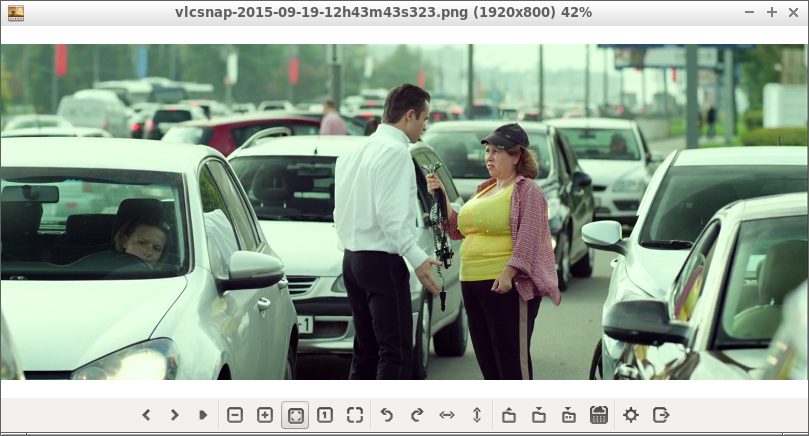Screen dimensions: 809x436
Task: Toggle the fit-to-window zoom mode
Action: click(x=295, y=415)
